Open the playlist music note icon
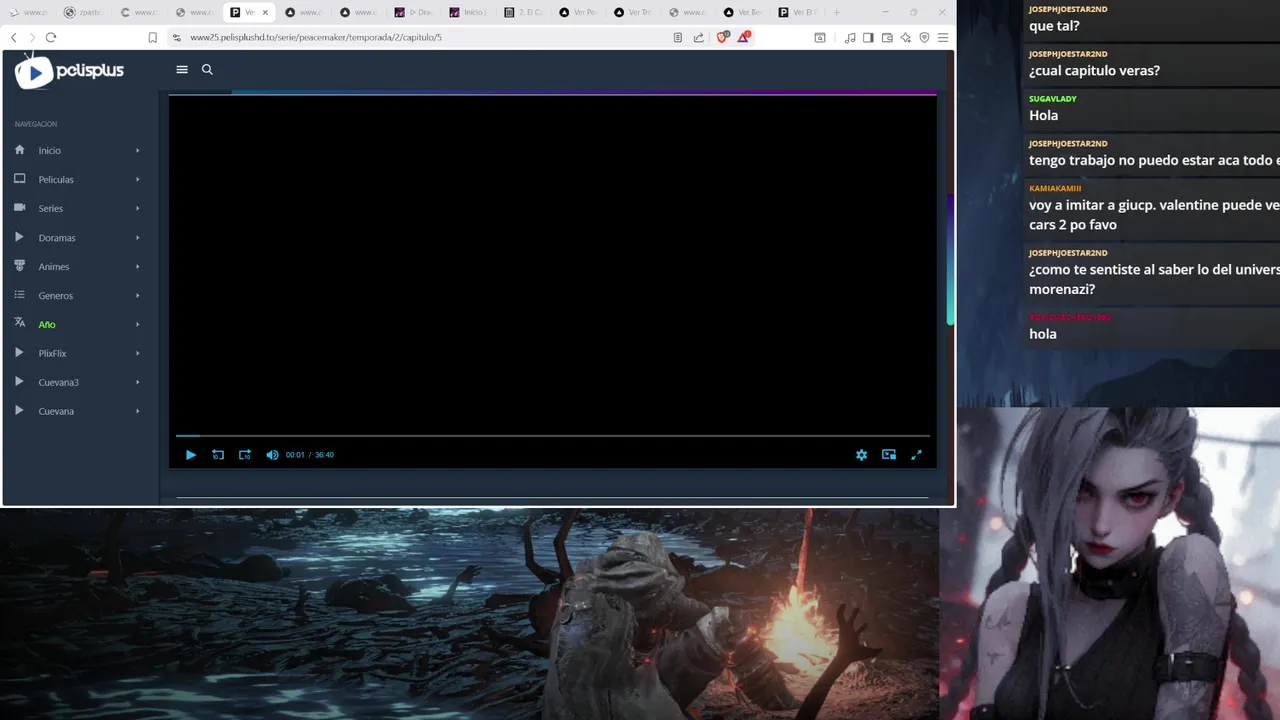 (x=850, y=37)
